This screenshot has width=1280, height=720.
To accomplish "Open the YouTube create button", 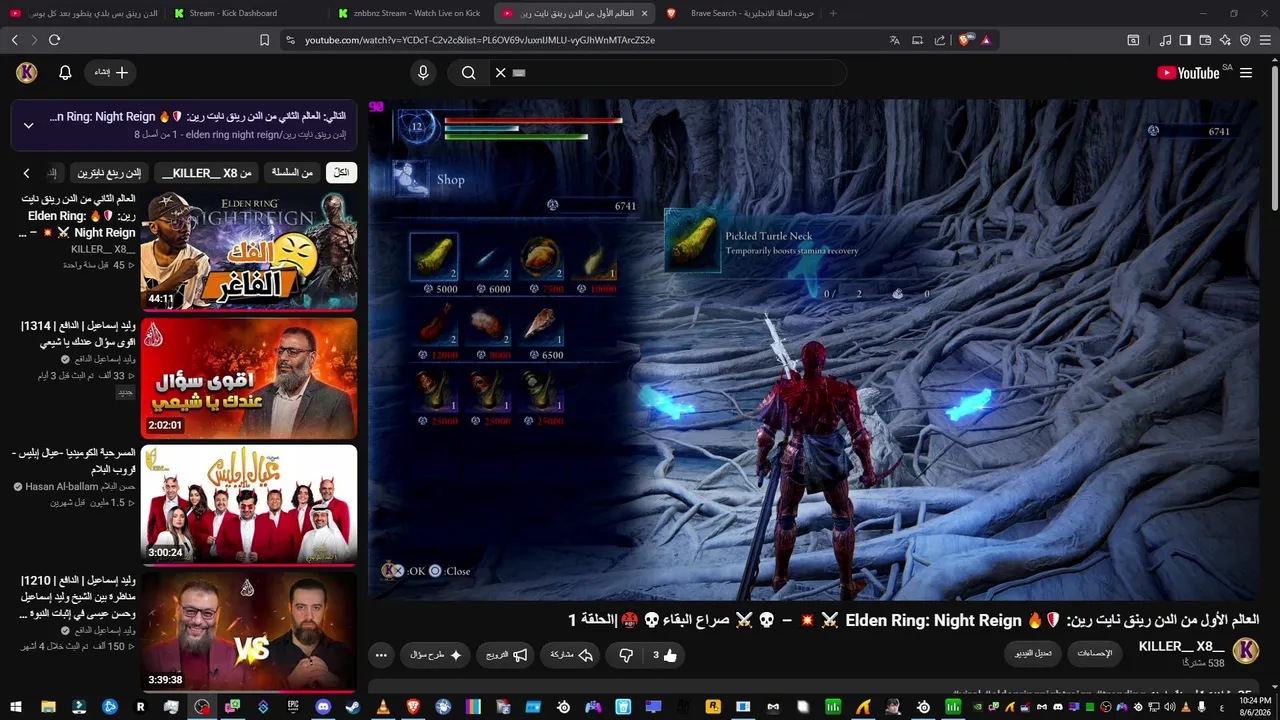I will (x=110, y=73).
